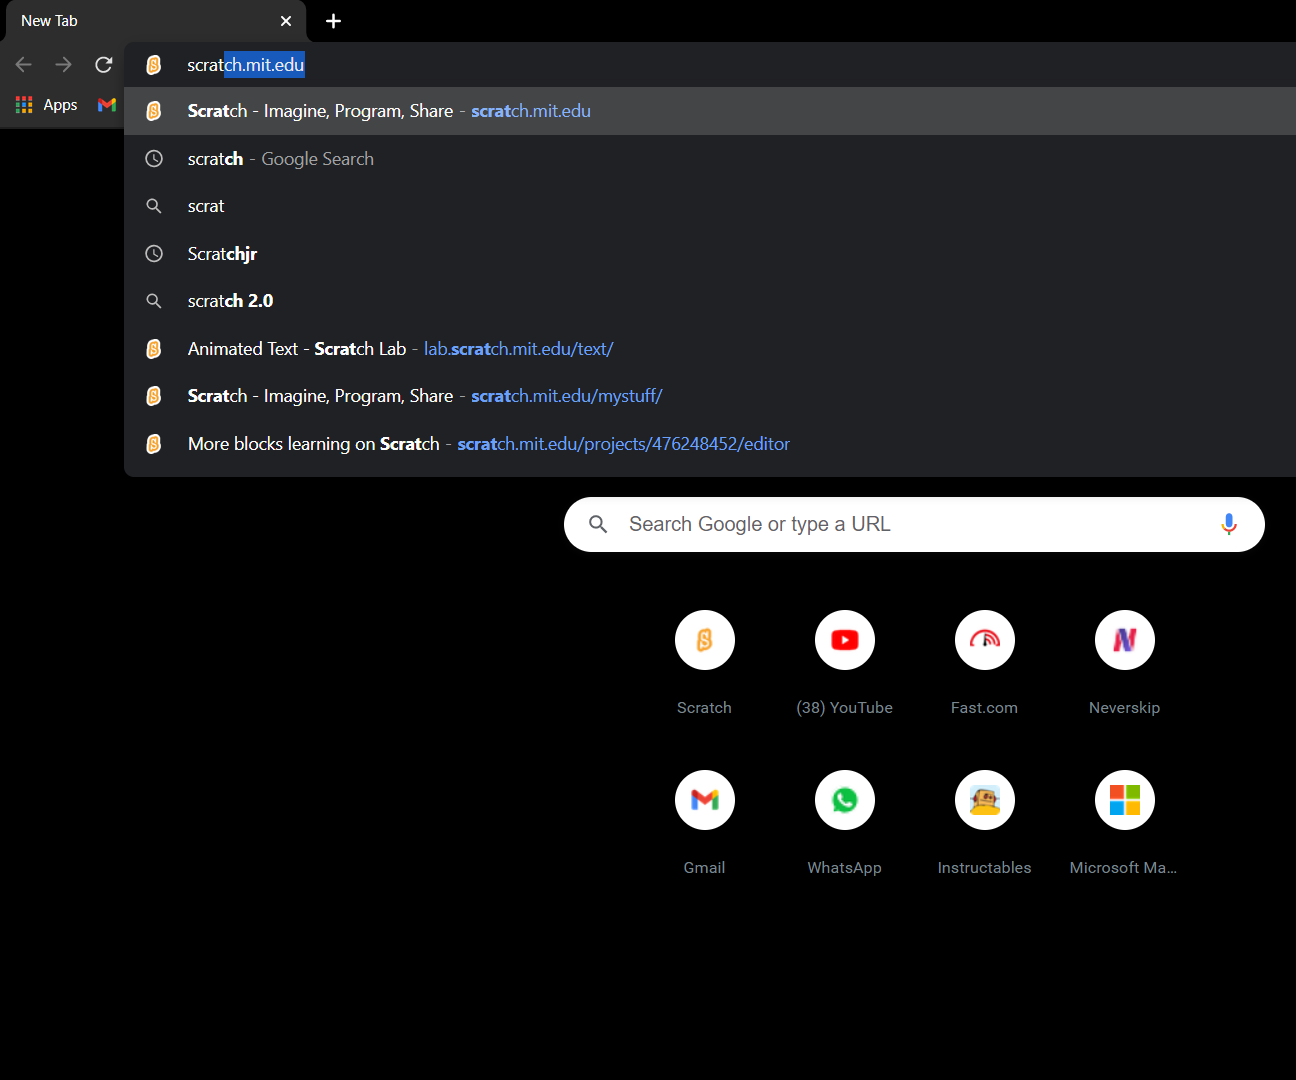Click the voice search microphone icon
This screenshot has height=1080, width=1296.
coord(1229,524)
